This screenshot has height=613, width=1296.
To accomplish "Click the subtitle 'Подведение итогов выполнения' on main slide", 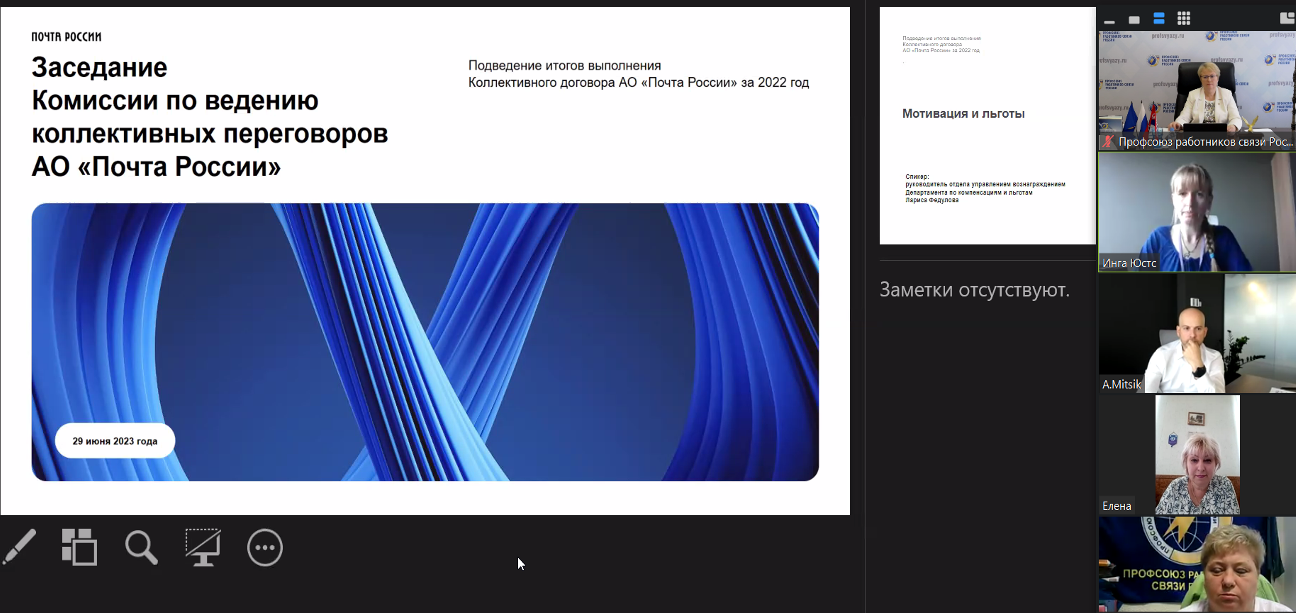I will click(x=565, y=66).
